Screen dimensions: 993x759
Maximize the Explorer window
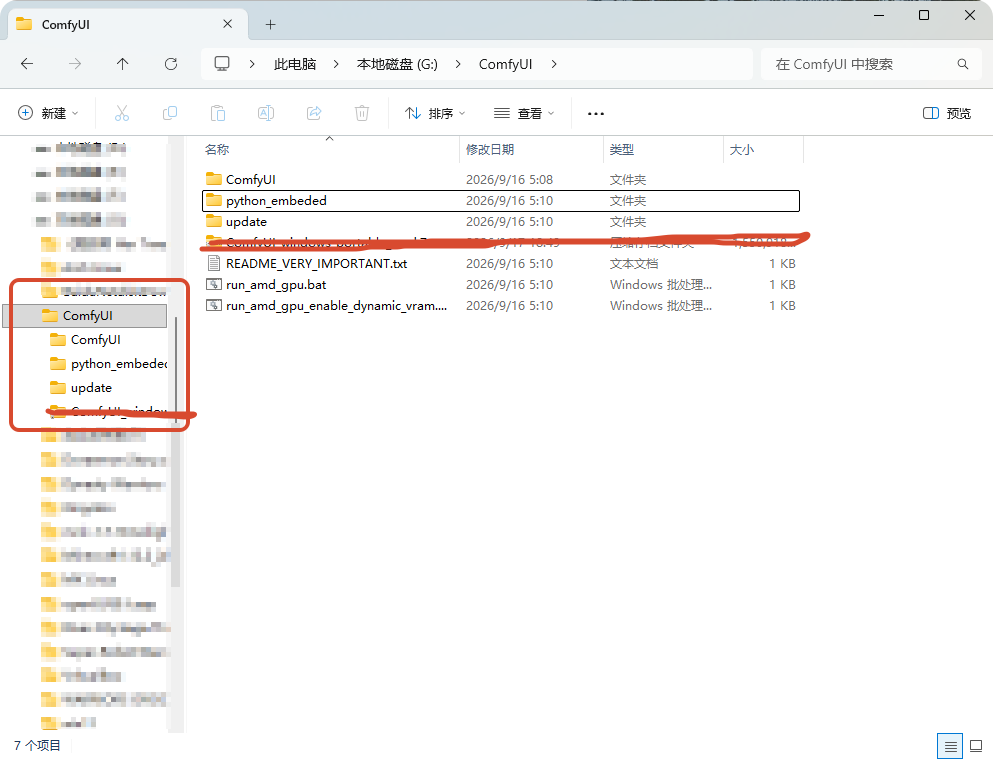pos(924,15)
